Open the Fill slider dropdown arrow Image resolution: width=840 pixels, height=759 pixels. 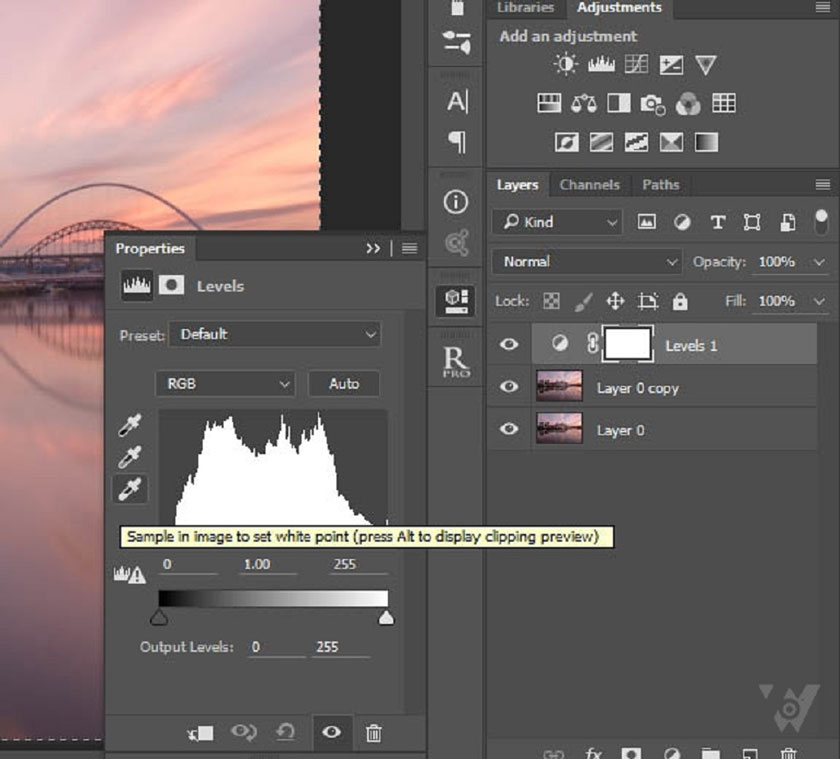click(x=819, y=302)
